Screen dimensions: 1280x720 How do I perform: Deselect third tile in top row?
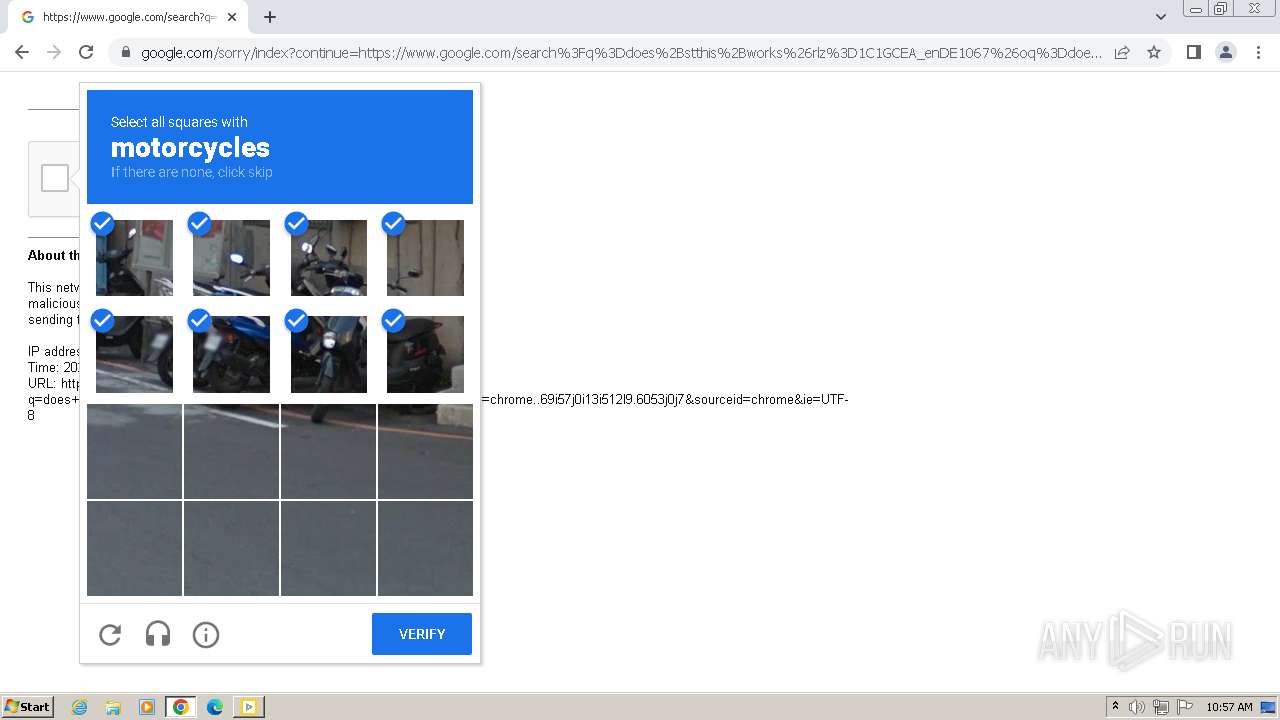point(328,257)
